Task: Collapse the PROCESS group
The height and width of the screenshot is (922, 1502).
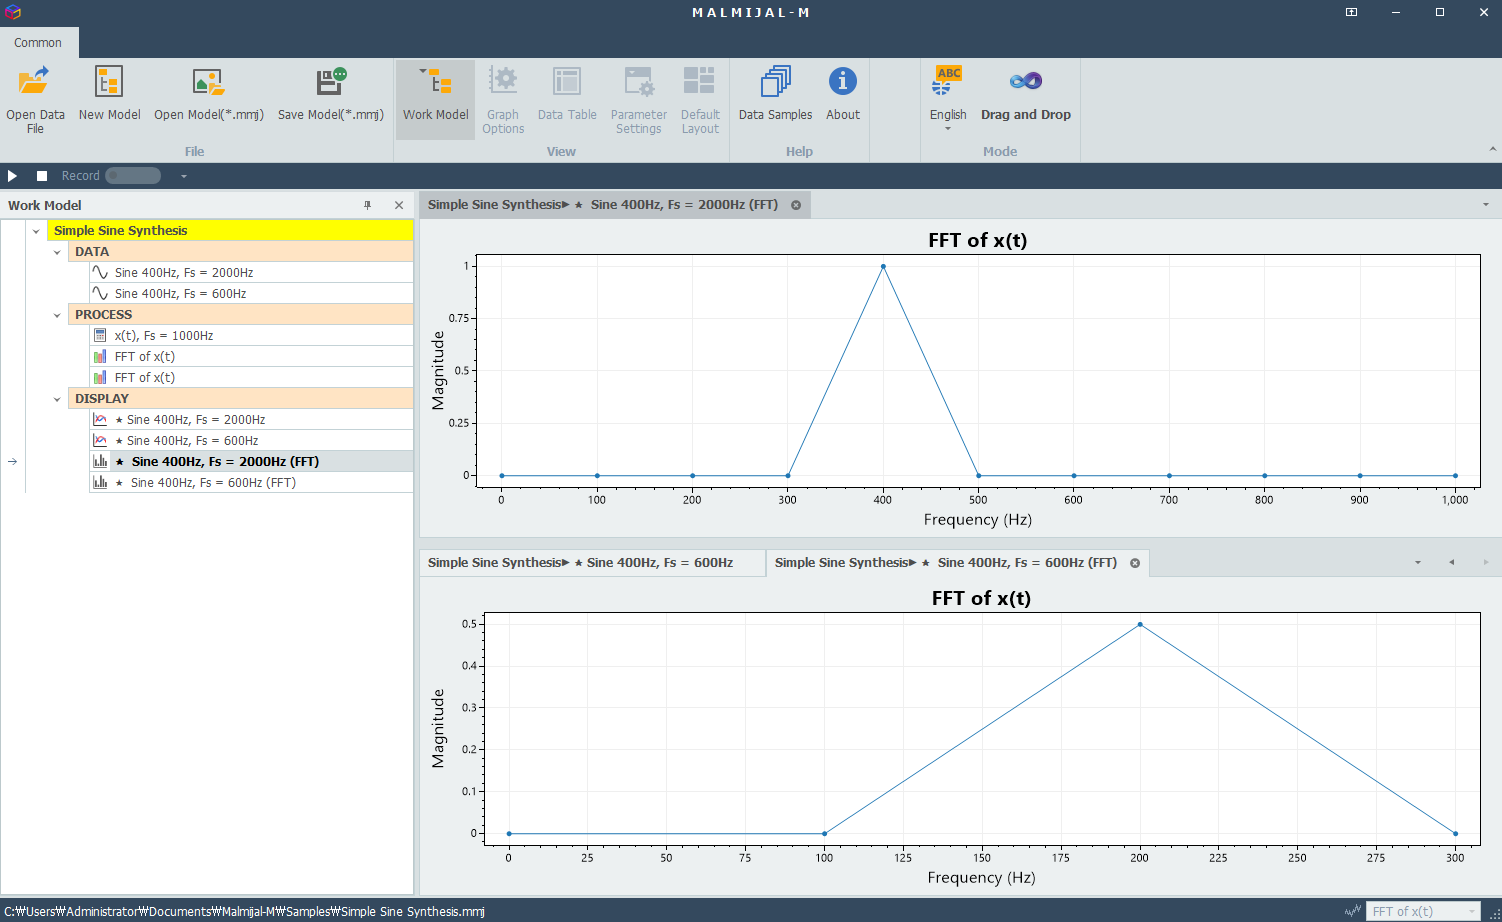Action: click(57, 315)
